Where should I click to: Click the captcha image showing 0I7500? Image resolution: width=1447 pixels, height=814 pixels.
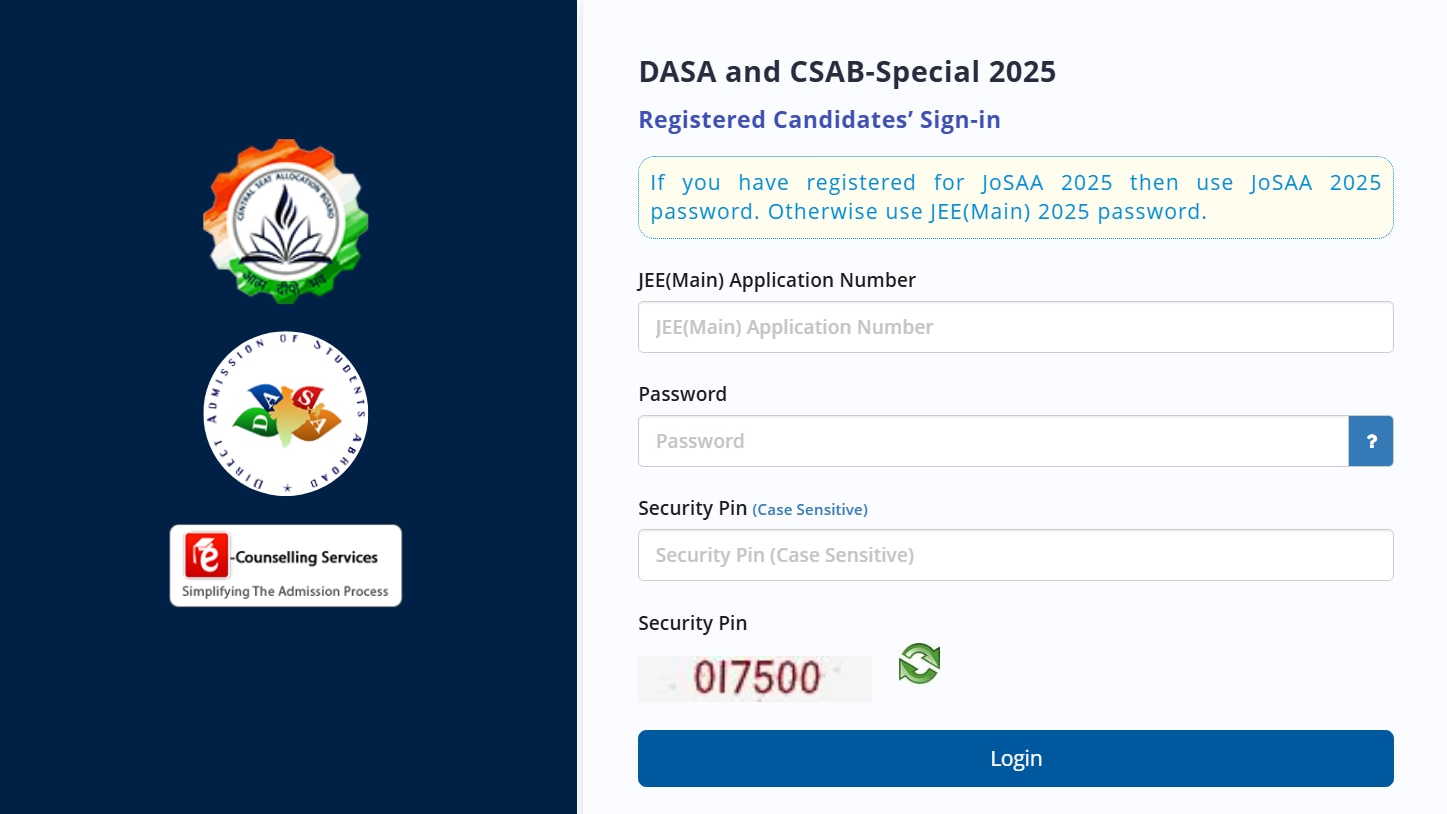tap(755, 679)
